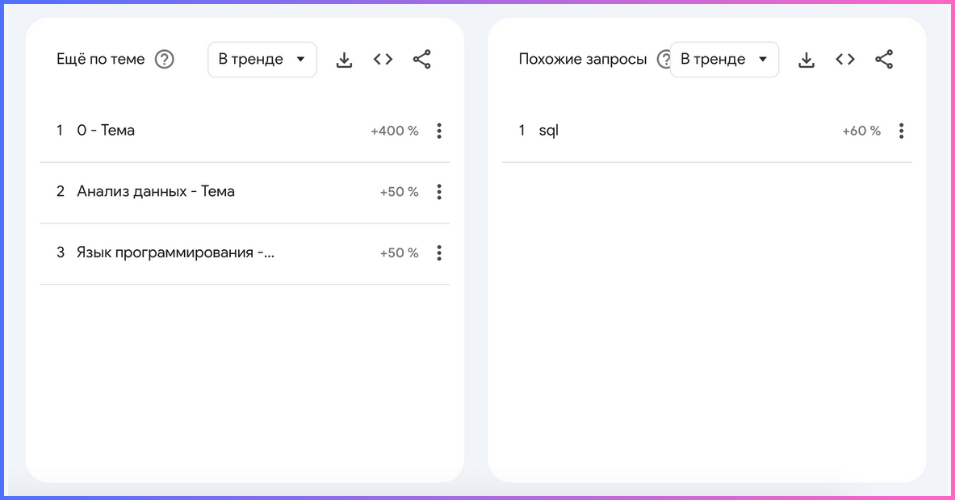This screenshot has height=500, width=955.
Task: Open help tooltip for Ещё по теме
Action: click(x=164, y=60)
